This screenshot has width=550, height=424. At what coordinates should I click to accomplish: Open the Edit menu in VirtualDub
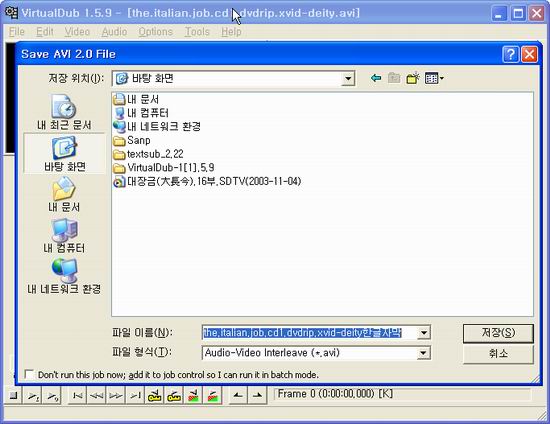(45, 32)
